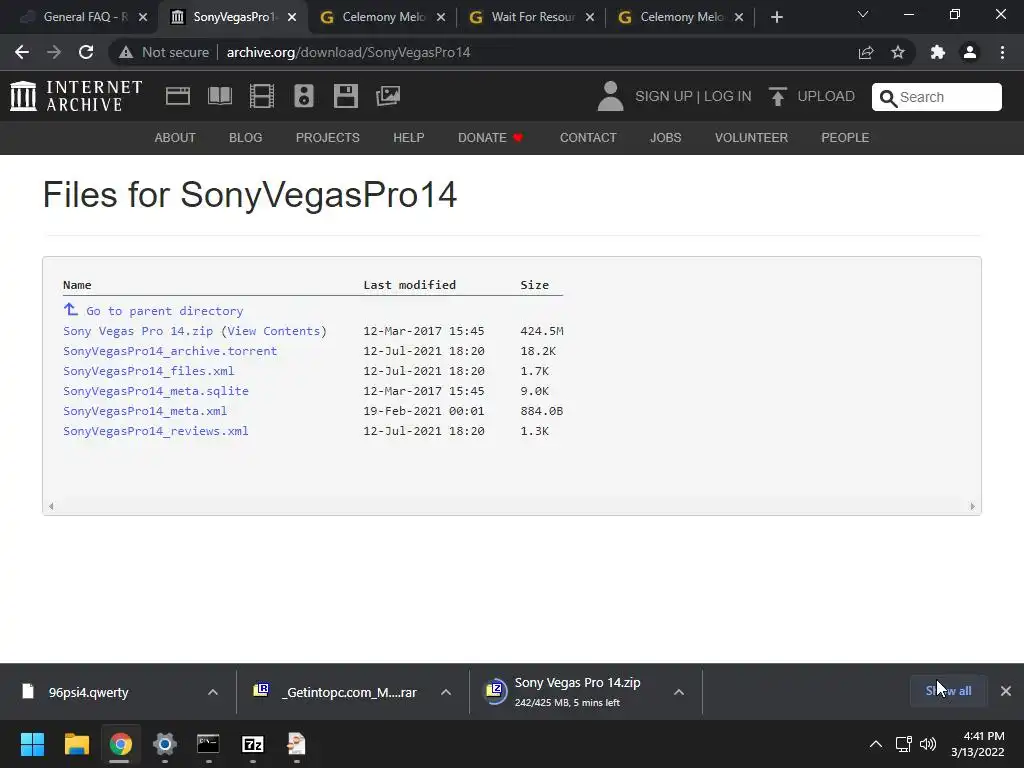
Task: Click the volume icon in system tray
Action: [927, 744]
